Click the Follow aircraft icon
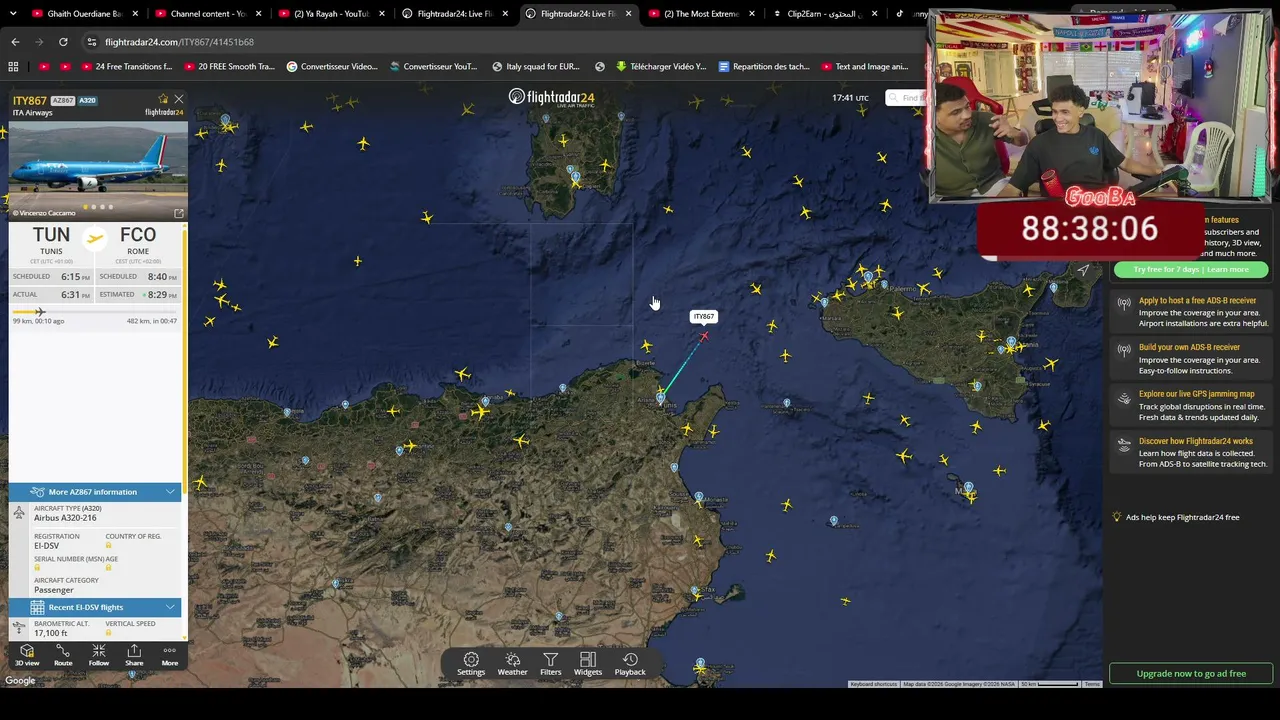This screenshot has height=720, width=1280. pyautogui.click(x=98, y=655)
